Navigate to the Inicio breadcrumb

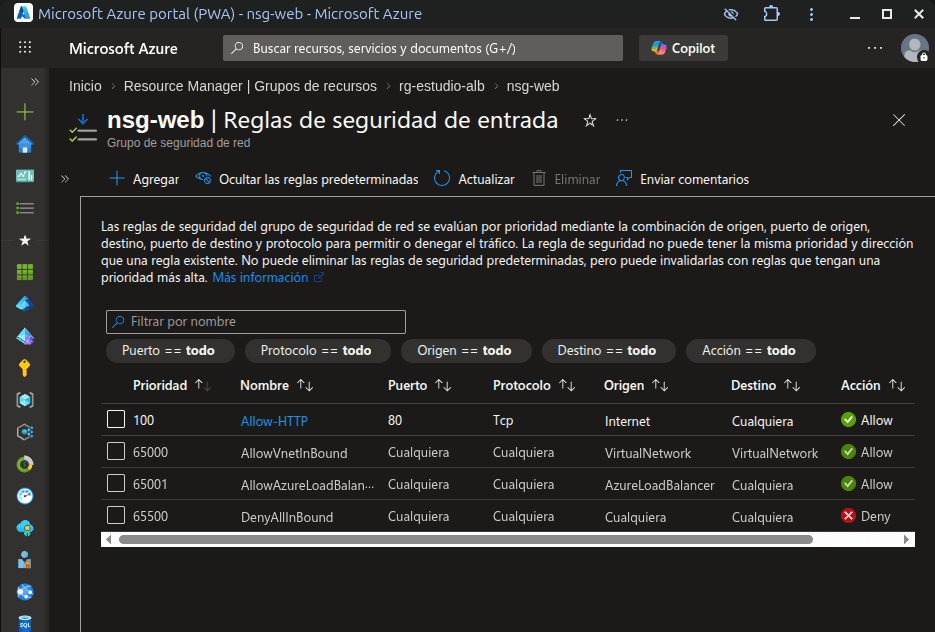85,86
